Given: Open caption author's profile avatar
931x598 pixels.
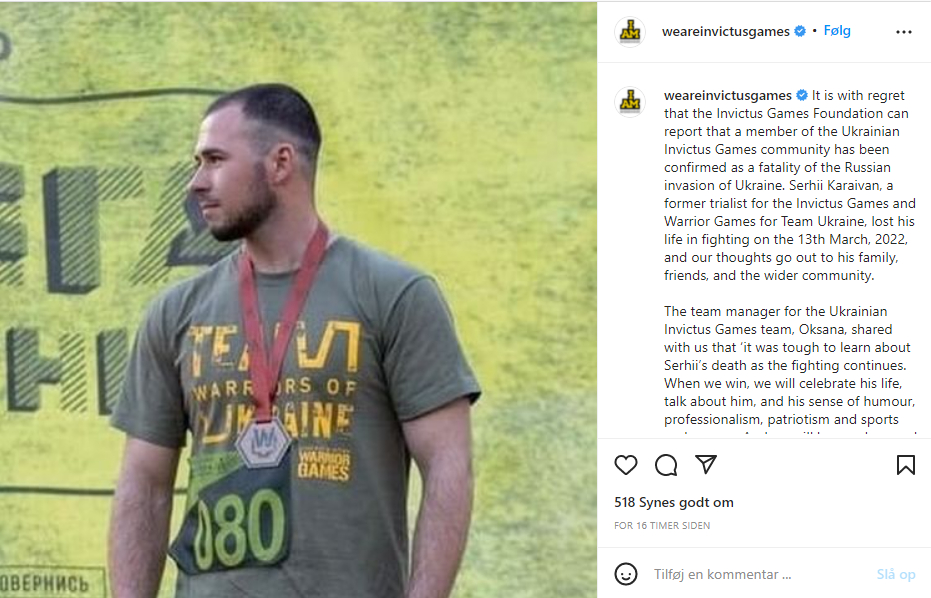Looking at the screenshot, I should [630, 102].
